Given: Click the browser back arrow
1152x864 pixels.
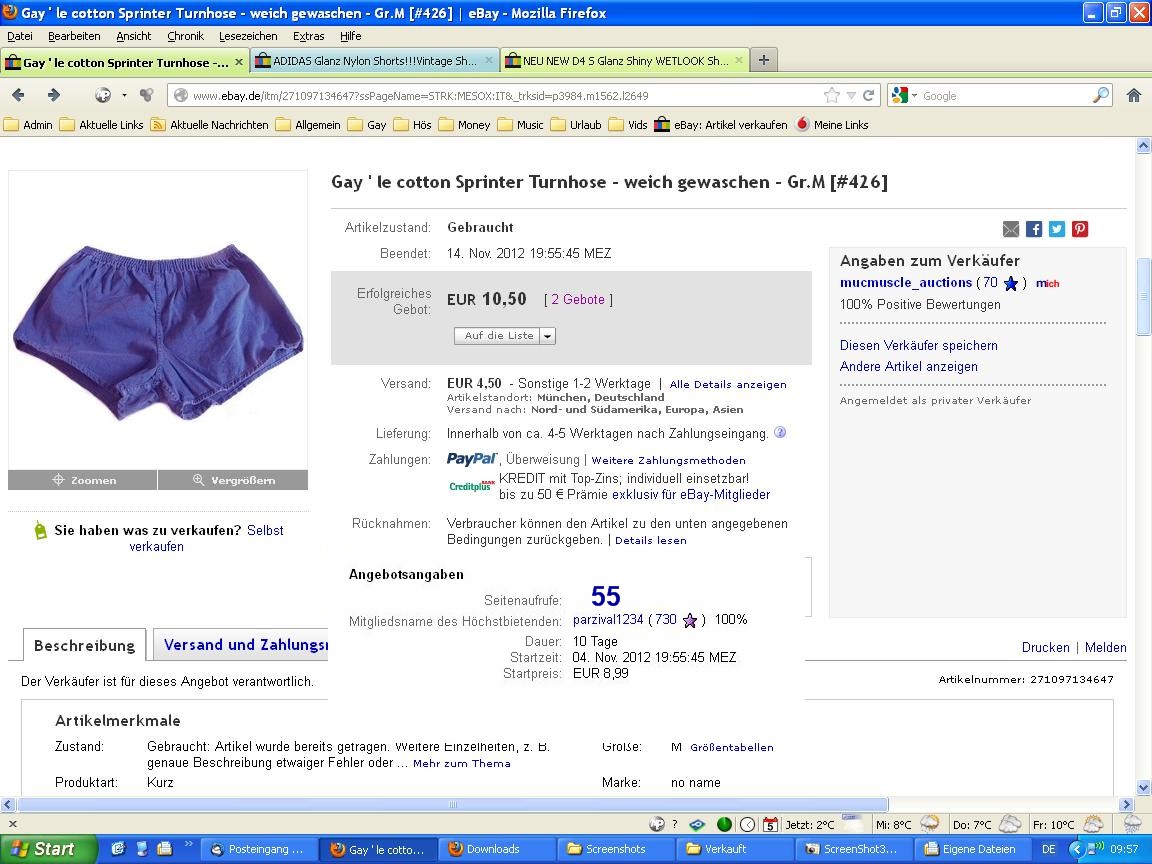Looking at the screenshot, I should coord(18,95).
